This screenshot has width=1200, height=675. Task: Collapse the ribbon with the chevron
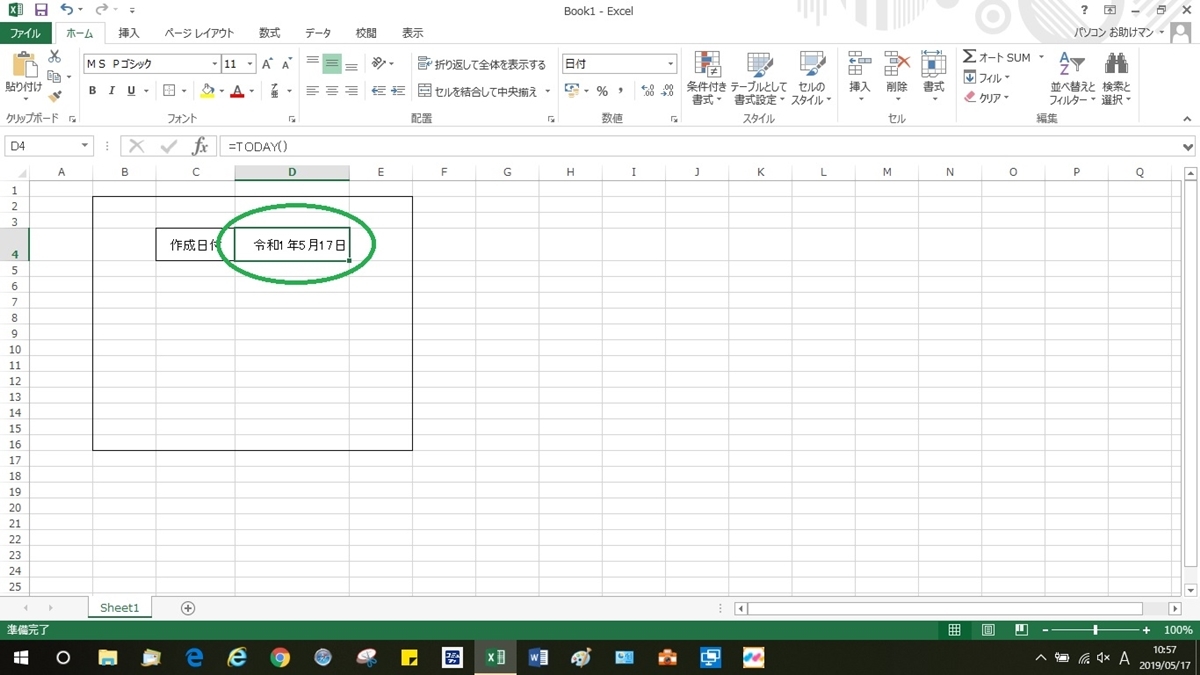[1187, 118]
